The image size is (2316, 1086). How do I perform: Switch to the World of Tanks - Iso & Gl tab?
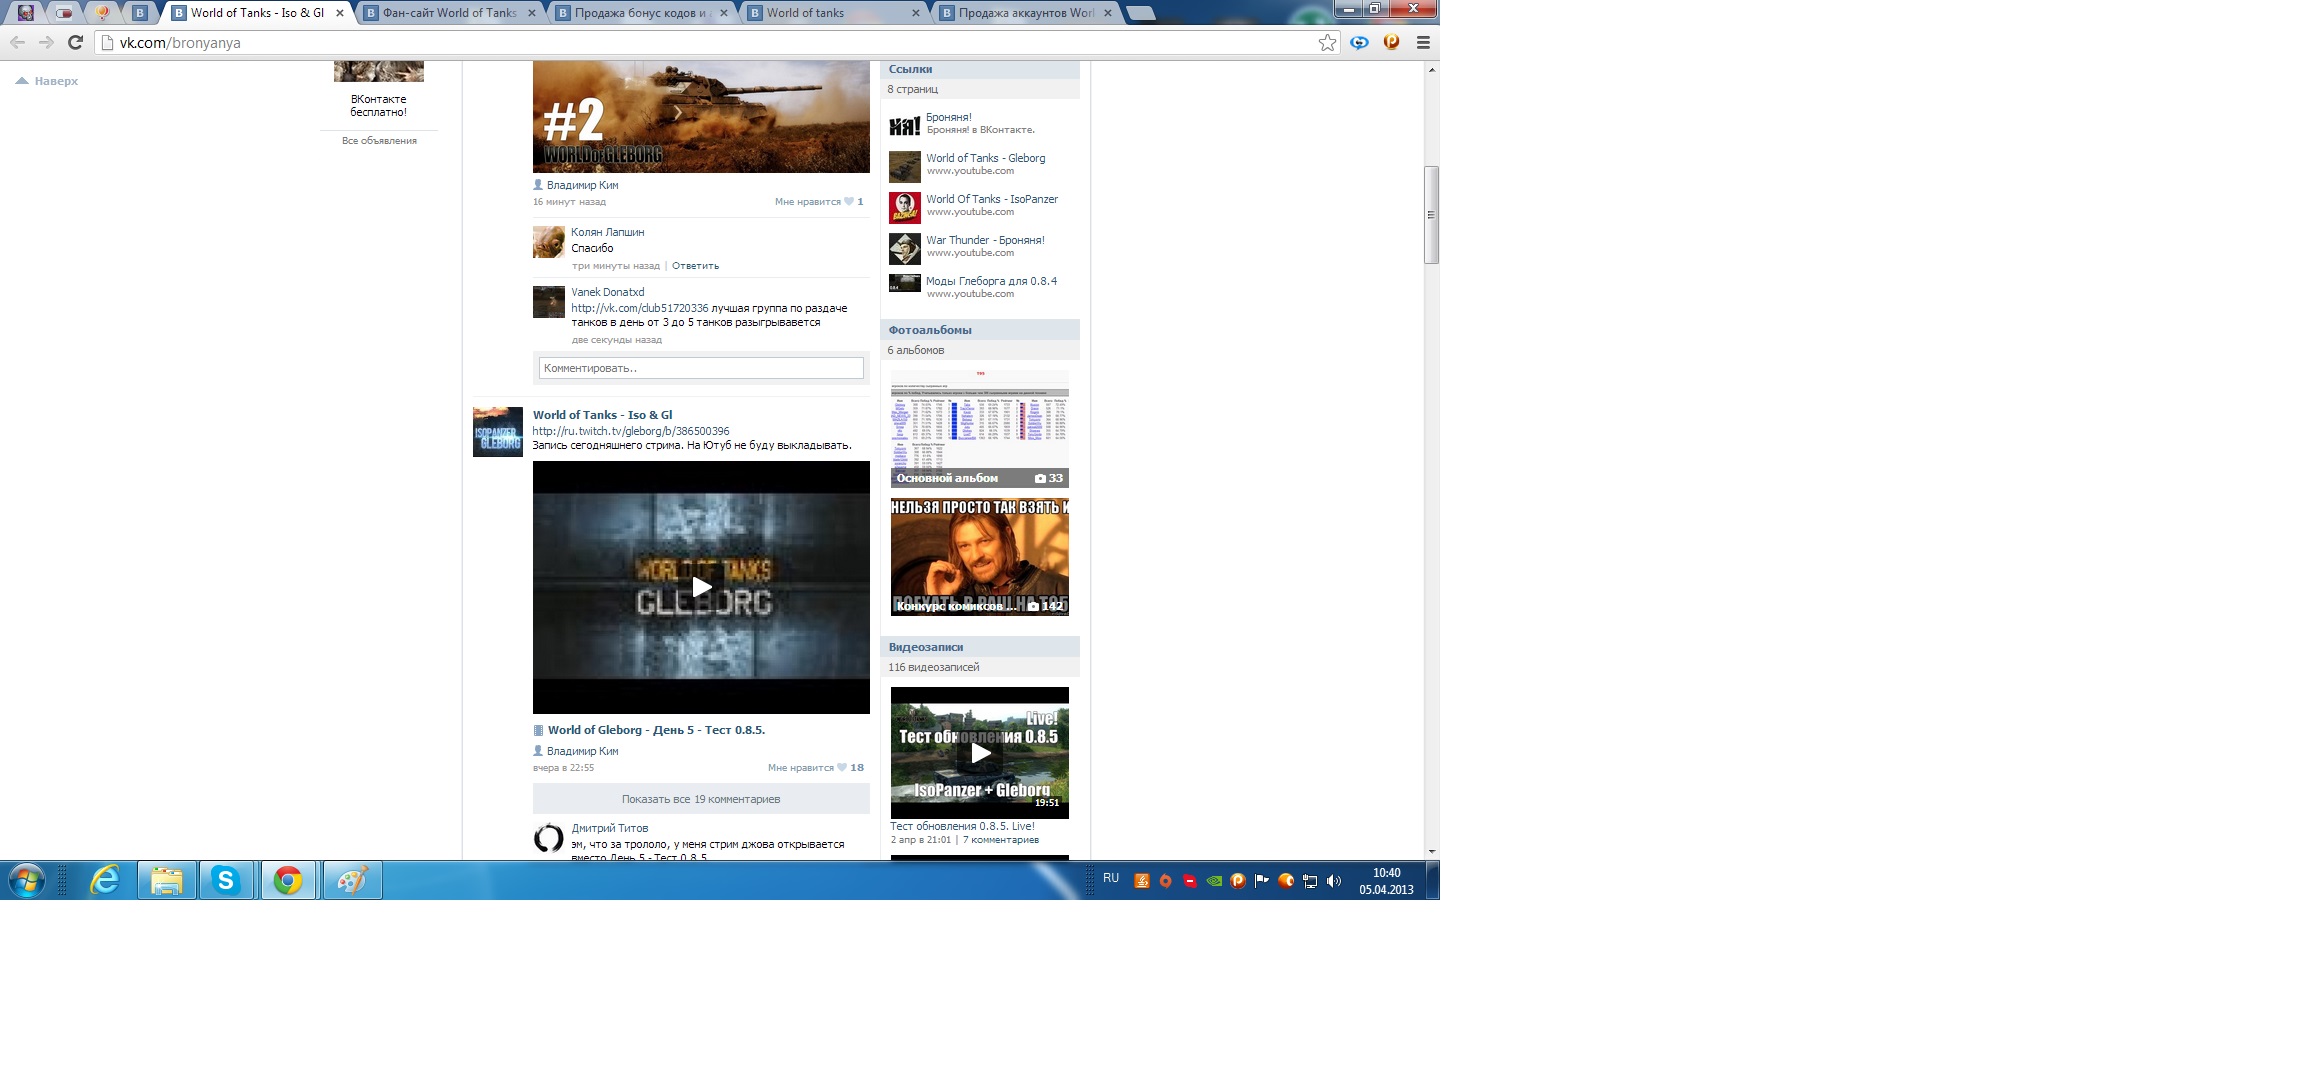[x=257, y=13]
